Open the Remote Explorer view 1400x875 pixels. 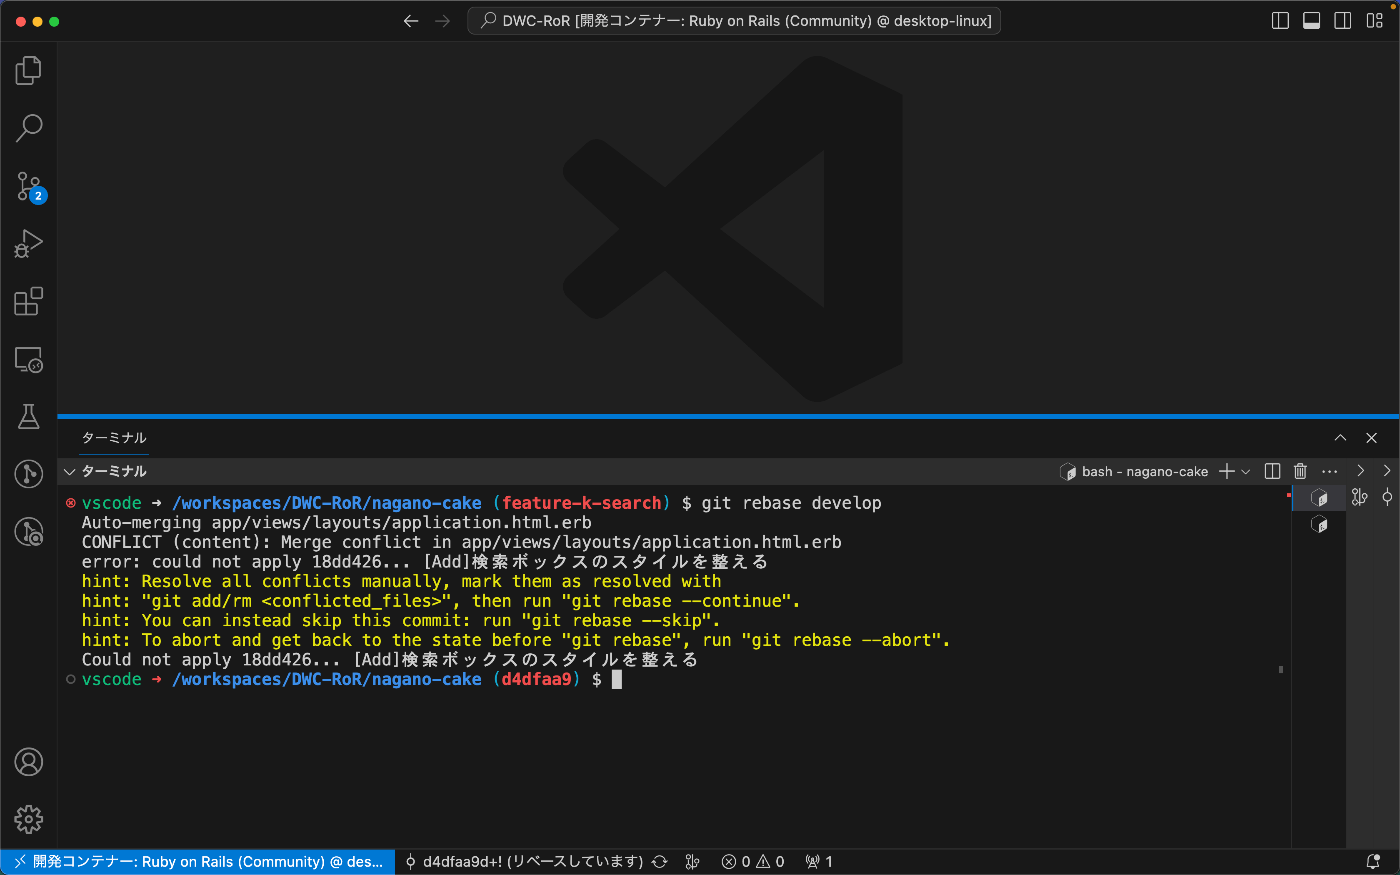click(28, 359)
